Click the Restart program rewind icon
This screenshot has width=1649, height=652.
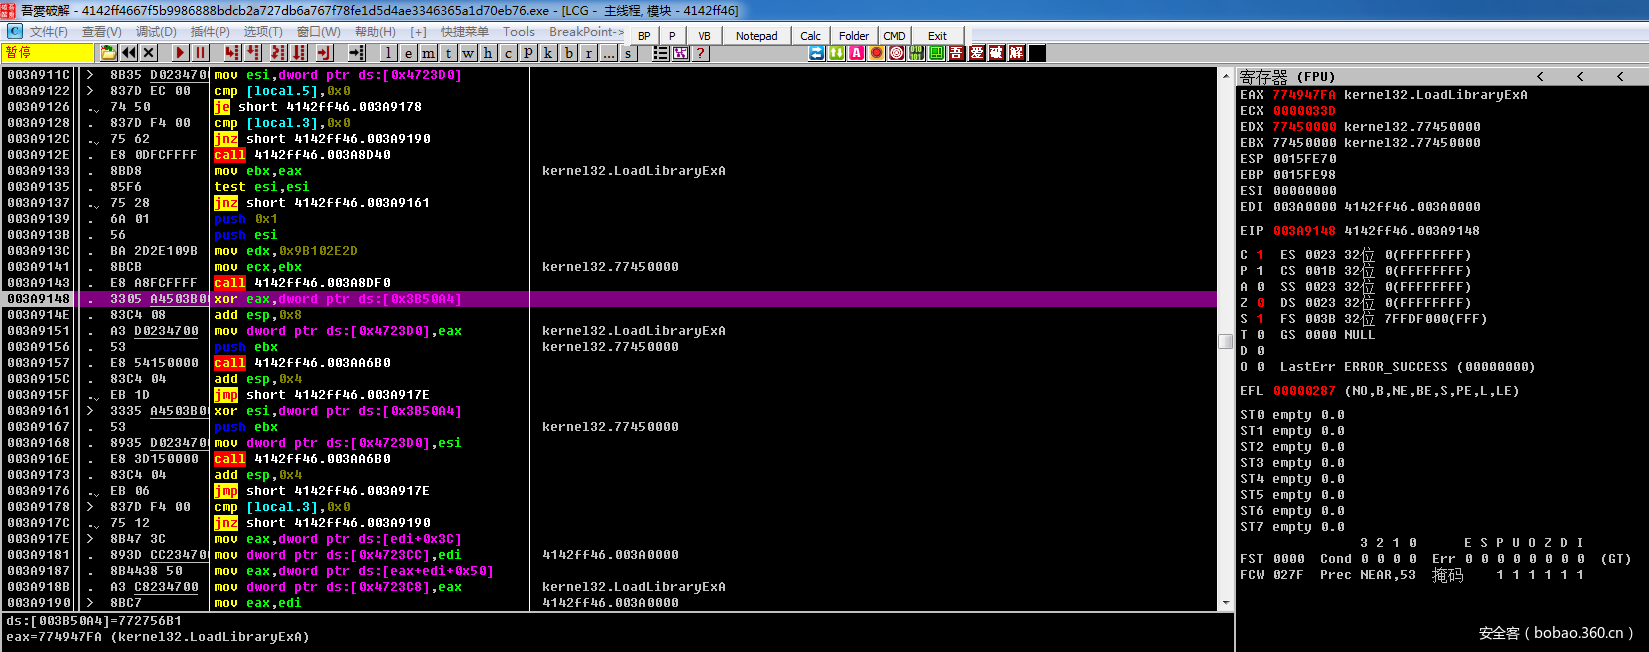click(x=129, y=53)
